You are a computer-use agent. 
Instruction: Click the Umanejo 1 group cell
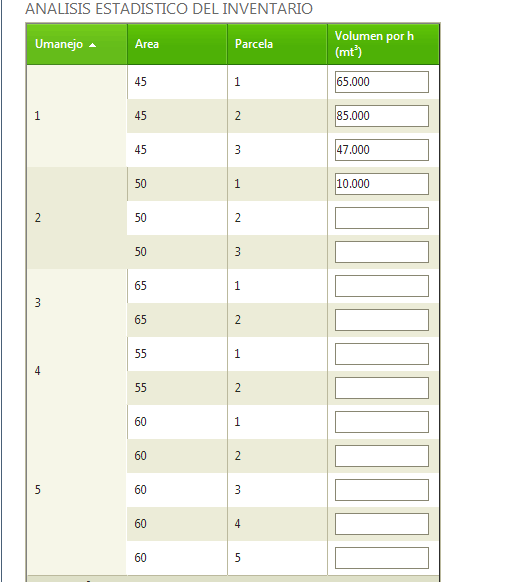[77, 116]
